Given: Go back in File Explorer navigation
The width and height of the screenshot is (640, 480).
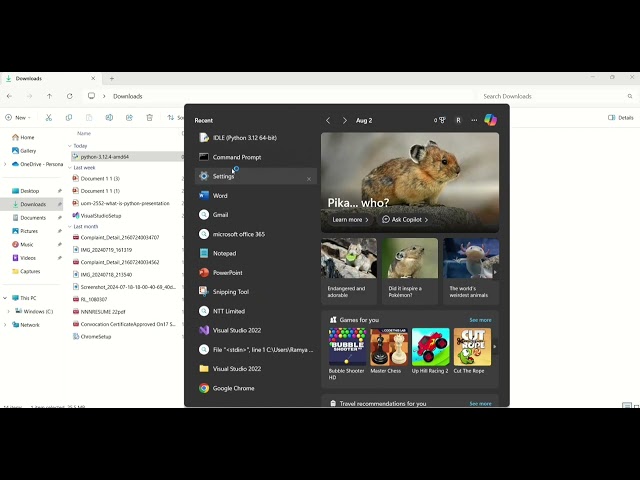Looking at the screenshot, I should [9, 96].
